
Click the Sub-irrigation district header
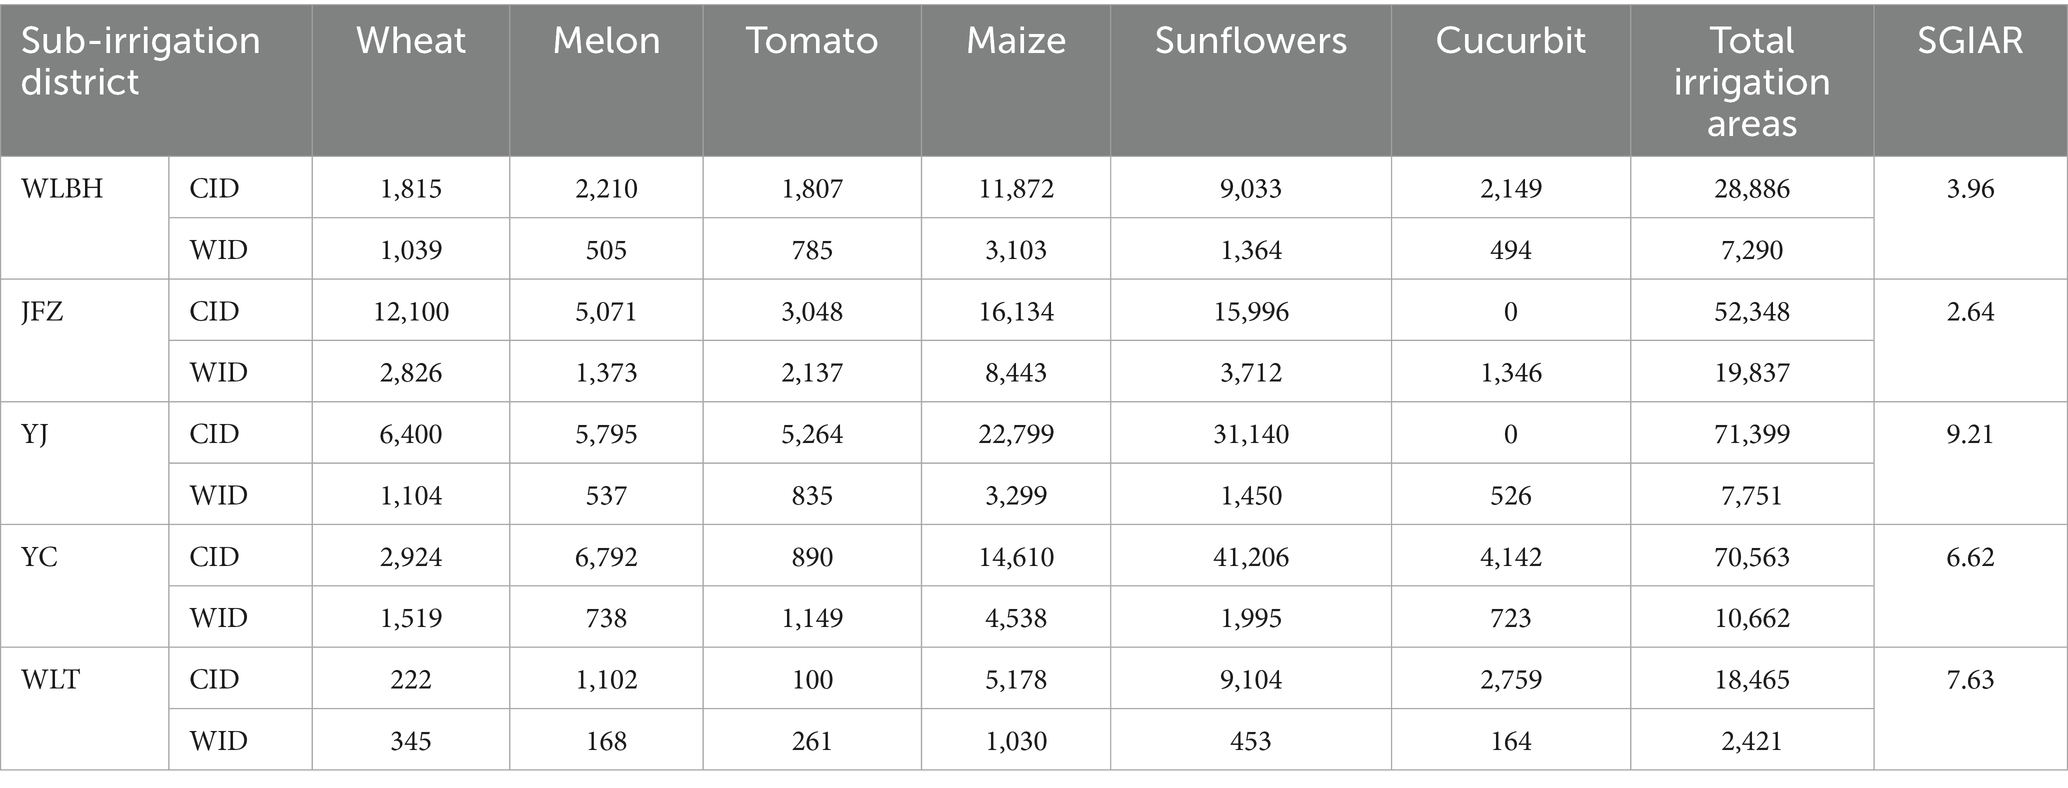140,61
